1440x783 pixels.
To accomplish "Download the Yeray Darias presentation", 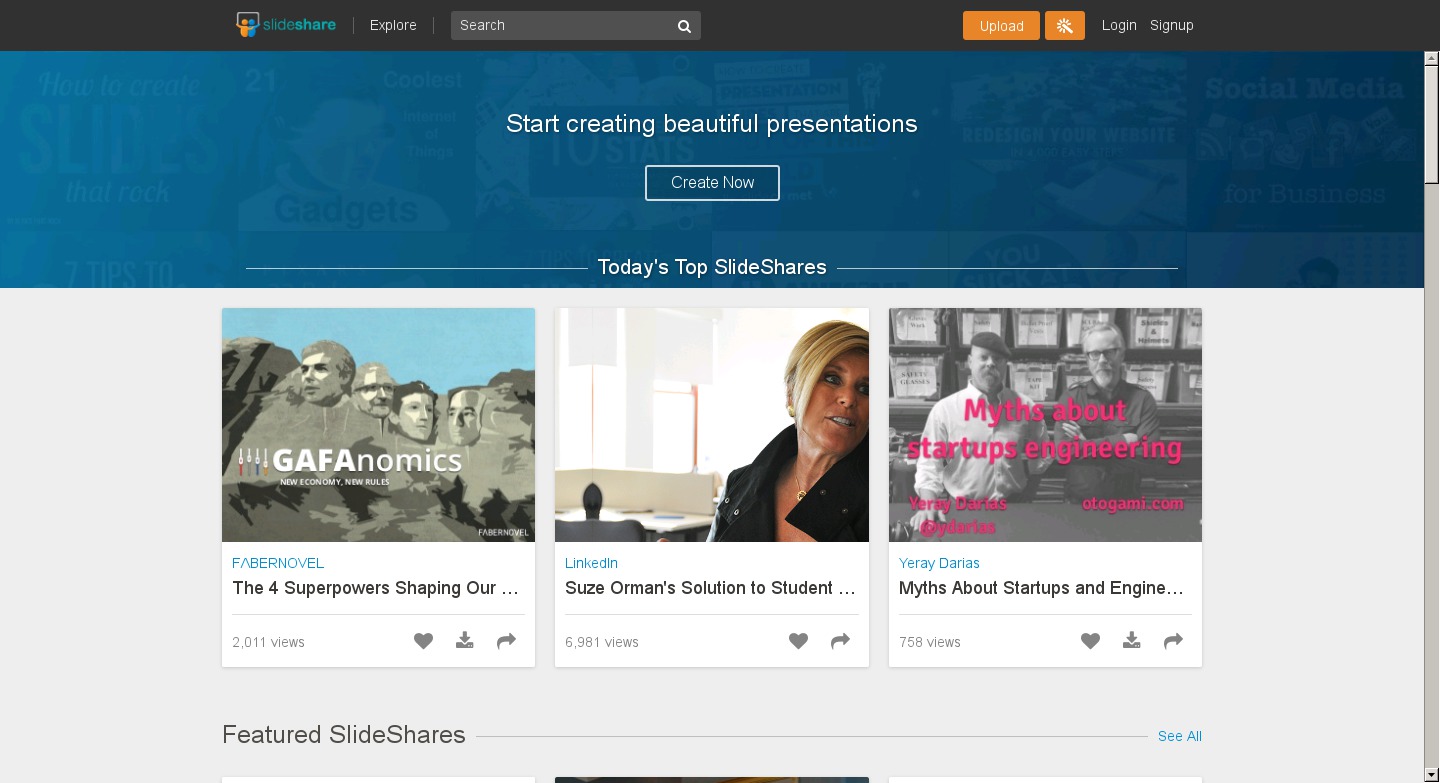I will [1131, 641].
